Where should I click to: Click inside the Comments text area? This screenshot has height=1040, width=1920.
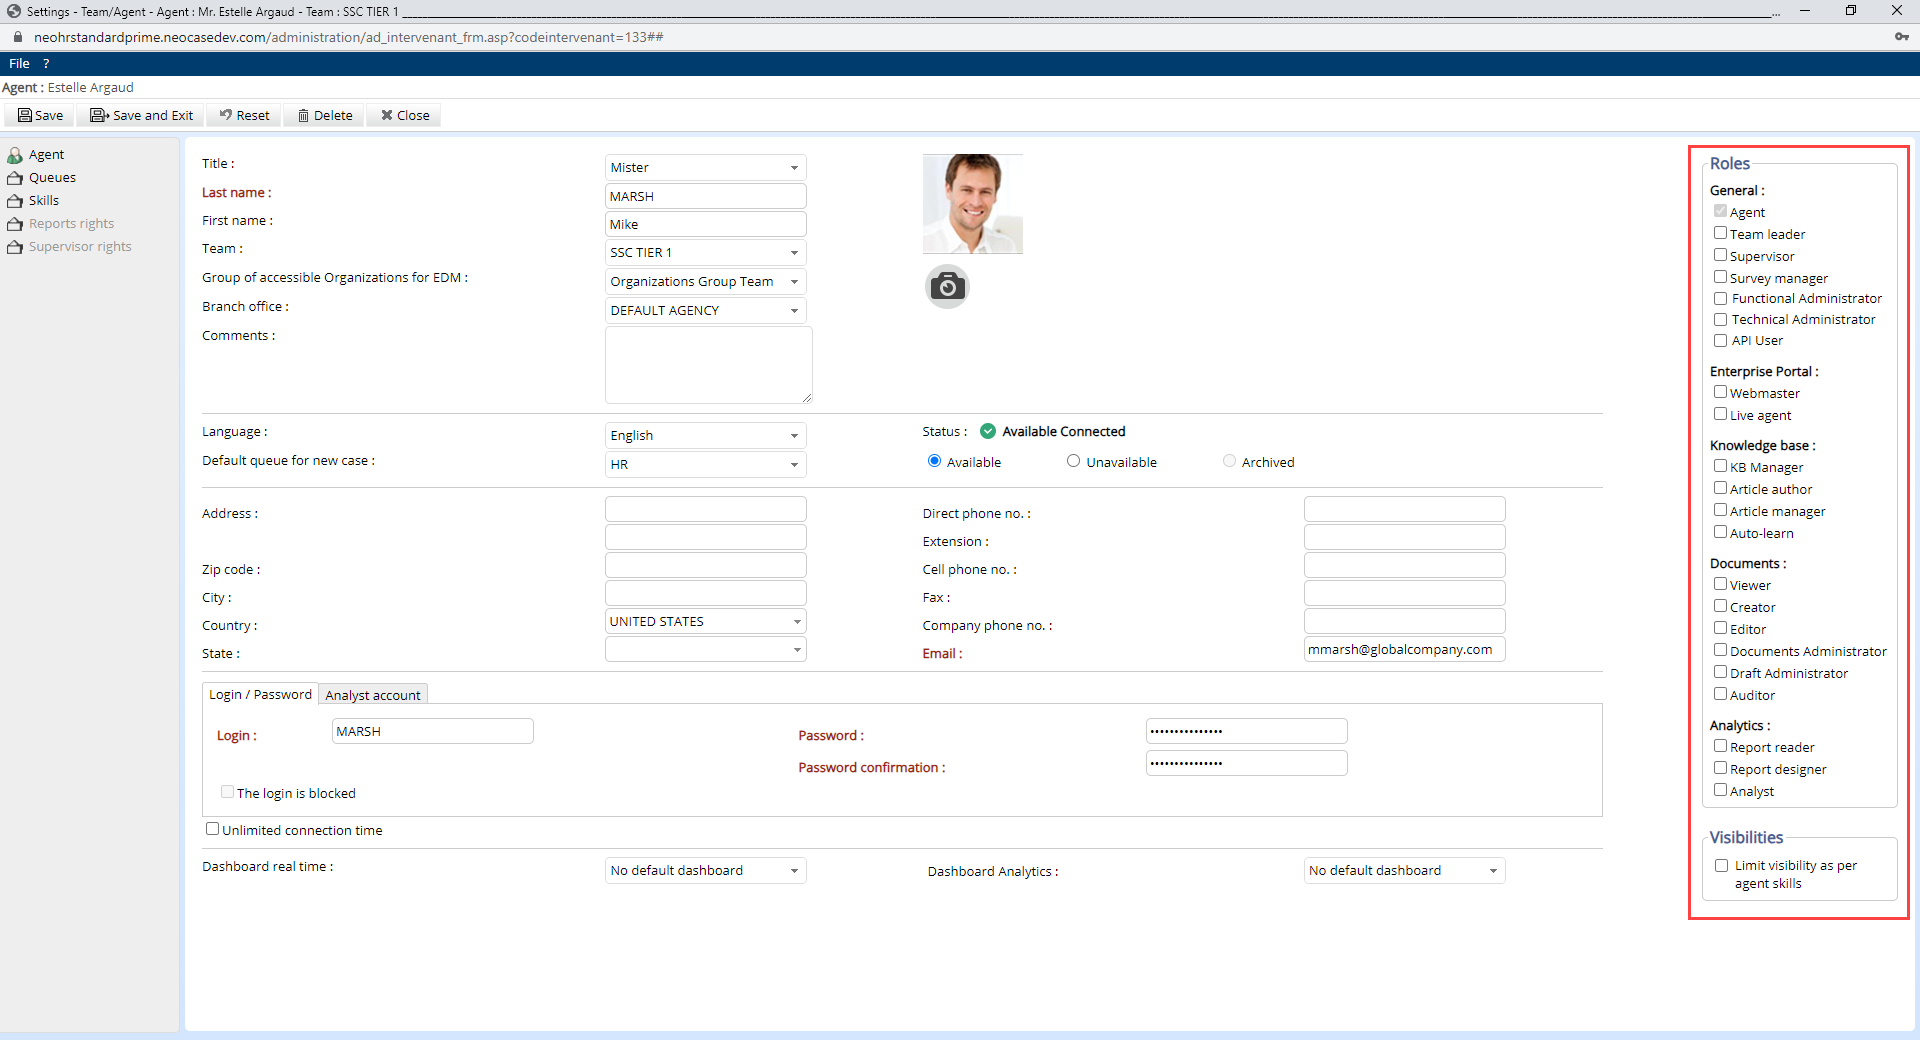707,365
